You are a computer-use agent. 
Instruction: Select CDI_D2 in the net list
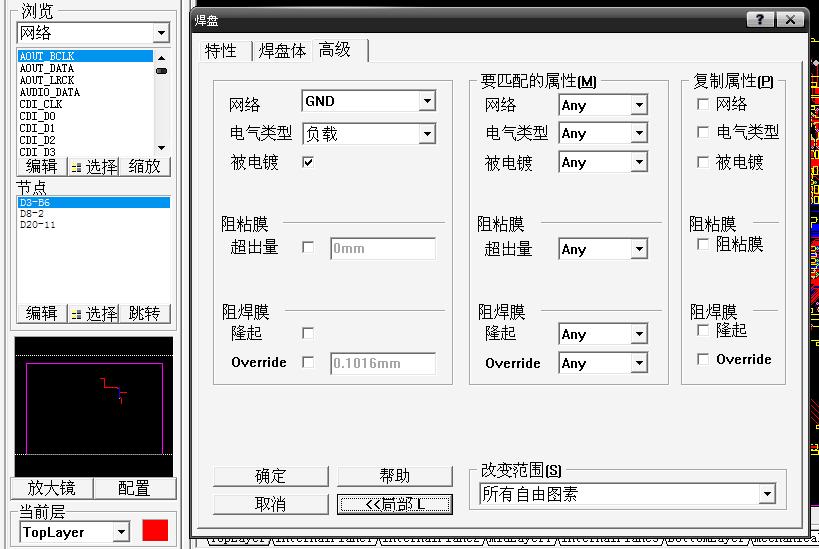[86, 140]
